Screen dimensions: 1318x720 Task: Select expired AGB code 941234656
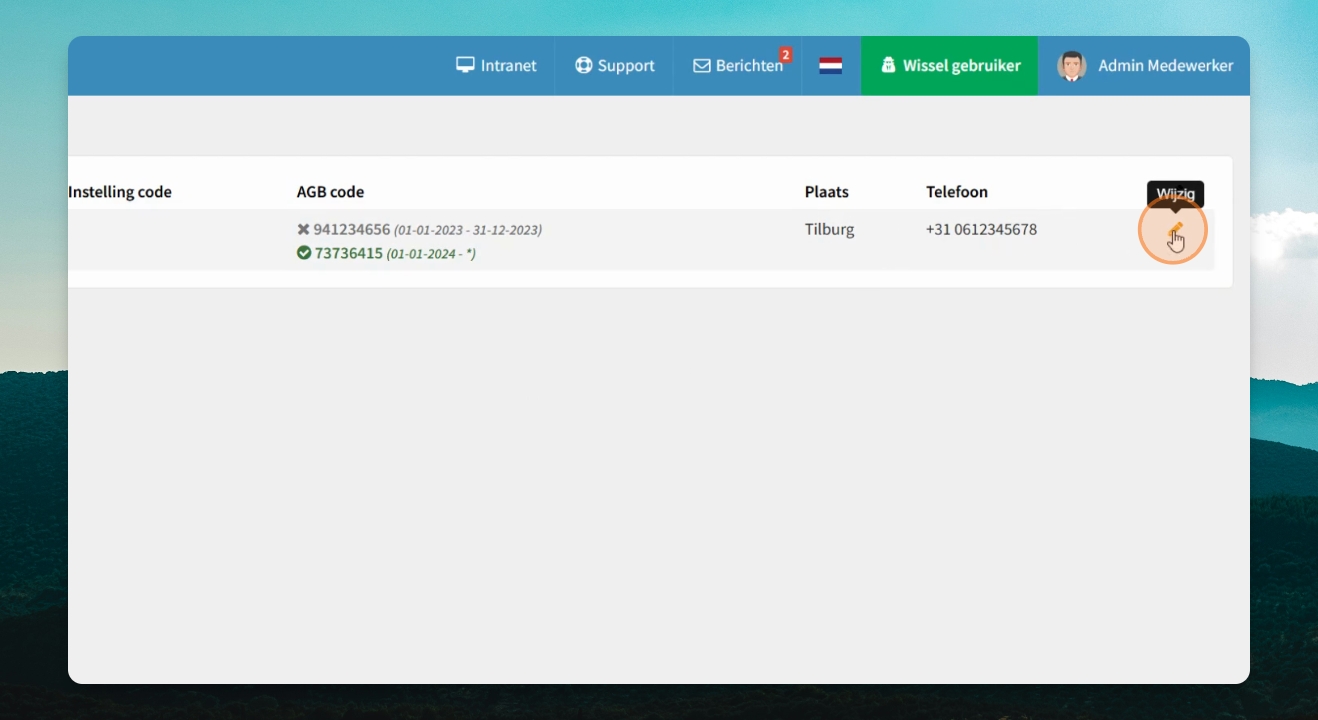pos(352,229)
